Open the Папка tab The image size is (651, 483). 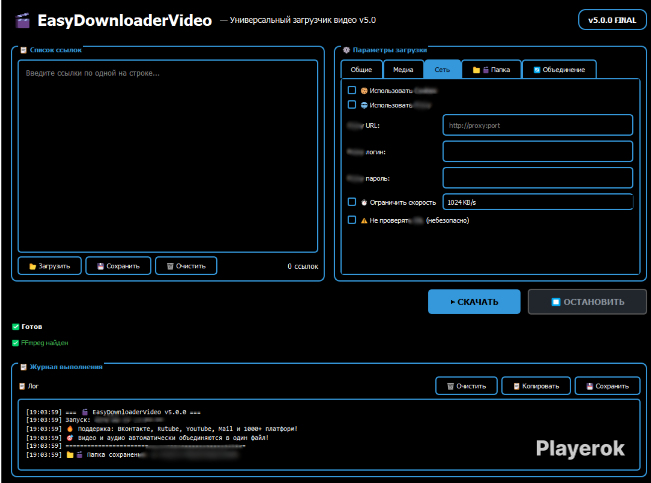click(x=492, y=69)
